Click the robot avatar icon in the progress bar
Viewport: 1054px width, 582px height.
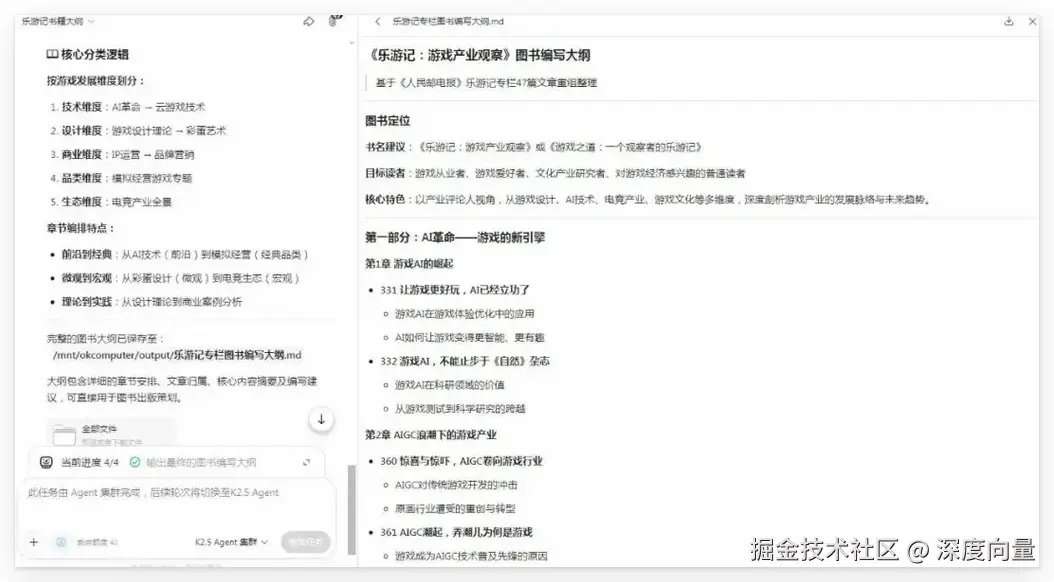(x=47, y=462)
